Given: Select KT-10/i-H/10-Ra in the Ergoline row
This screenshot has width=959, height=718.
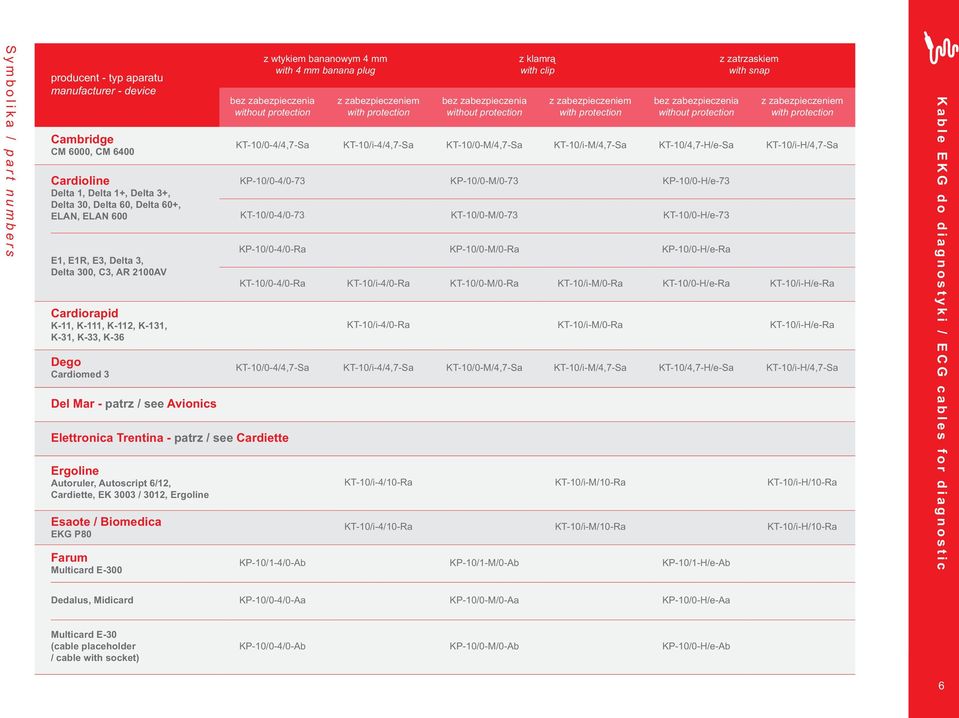Looking at the screenshot, I should pyautogui.click(x=802, y=483).
